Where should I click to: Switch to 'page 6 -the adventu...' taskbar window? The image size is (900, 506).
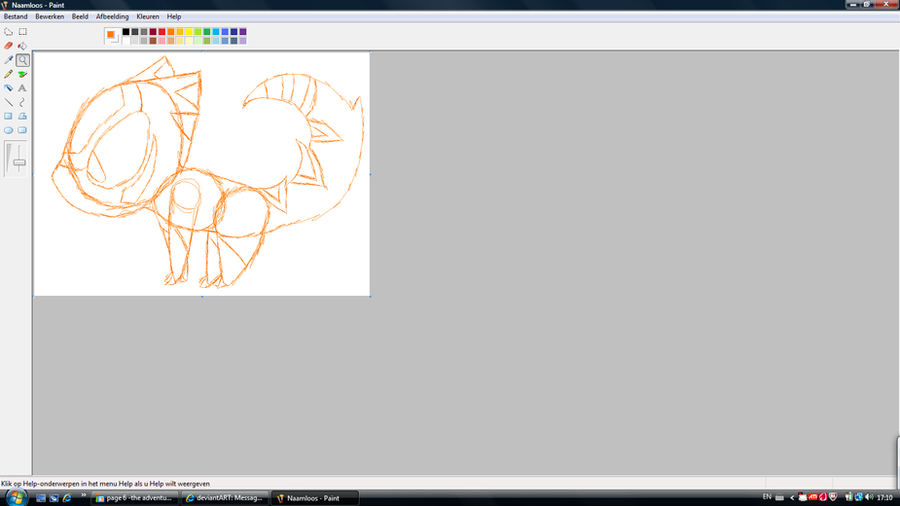[x=135, y=498]
